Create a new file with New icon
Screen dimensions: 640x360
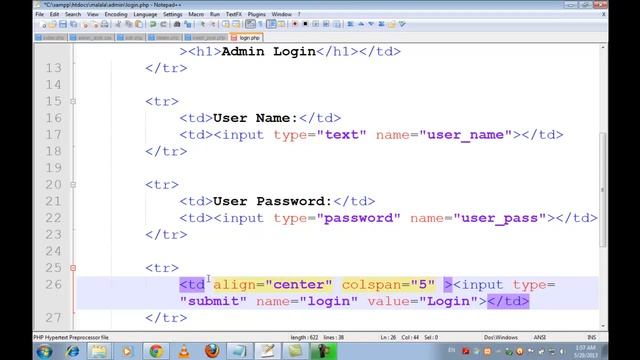point(43,24)
